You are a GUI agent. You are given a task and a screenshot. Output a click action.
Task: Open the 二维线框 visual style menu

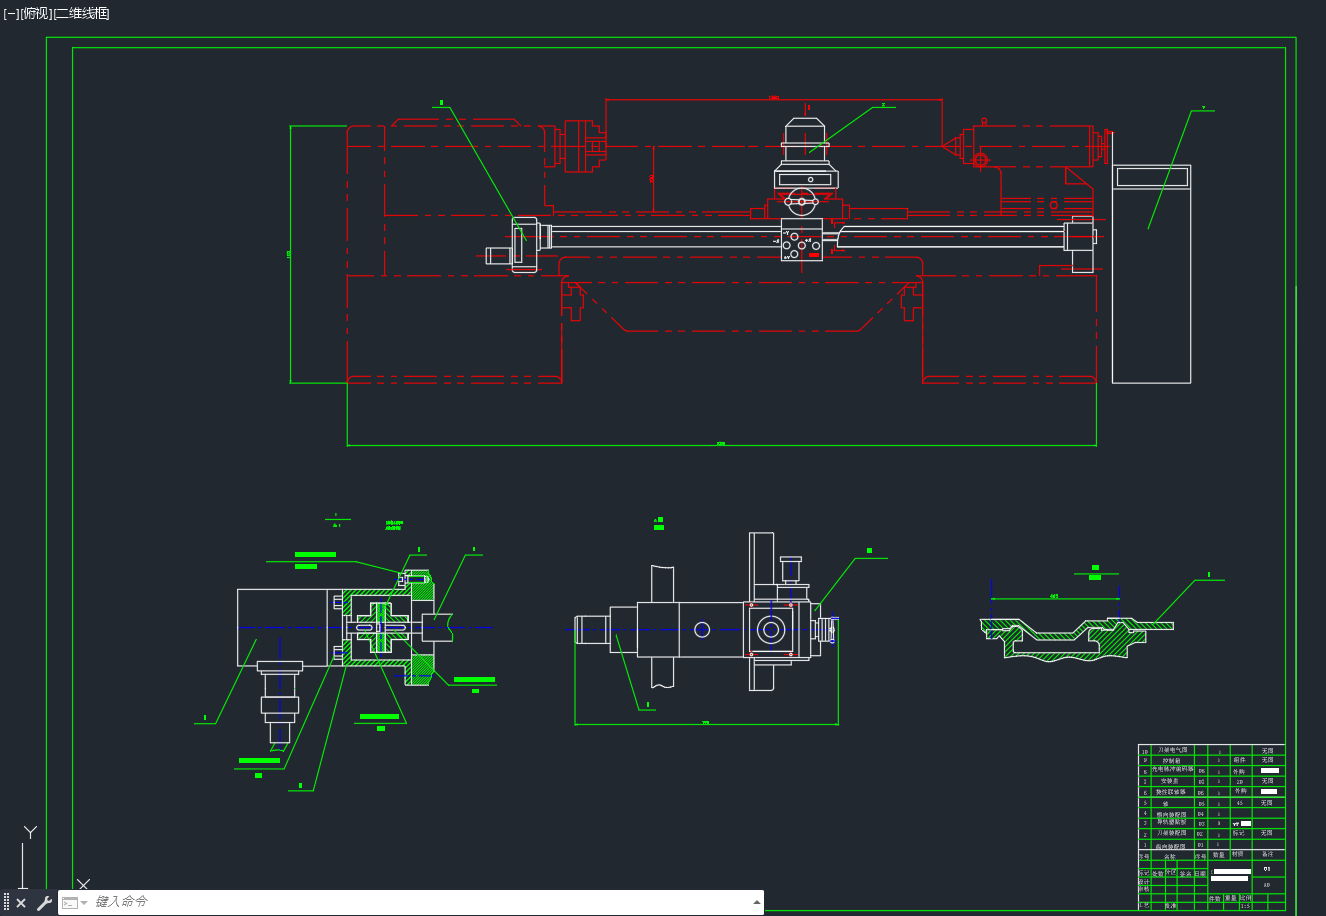81,13
